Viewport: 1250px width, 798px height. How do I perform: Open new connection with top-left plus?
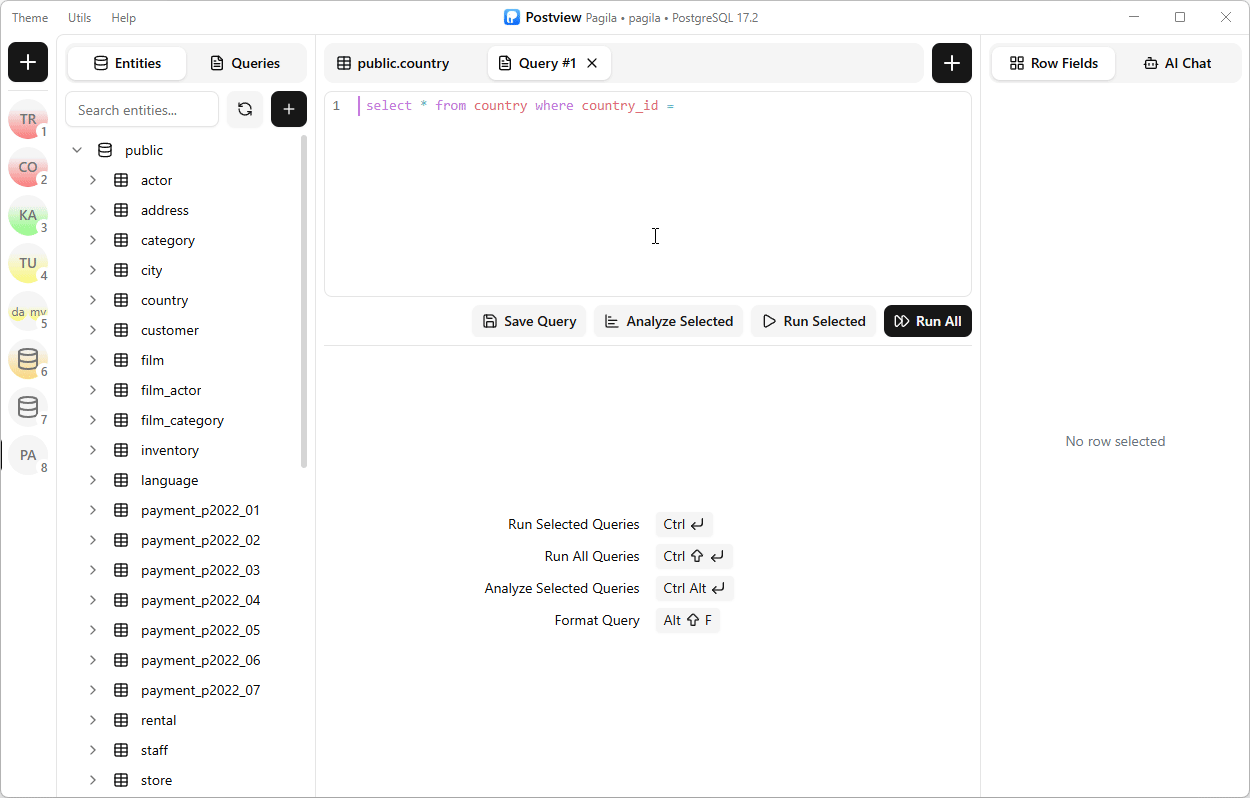28,62
